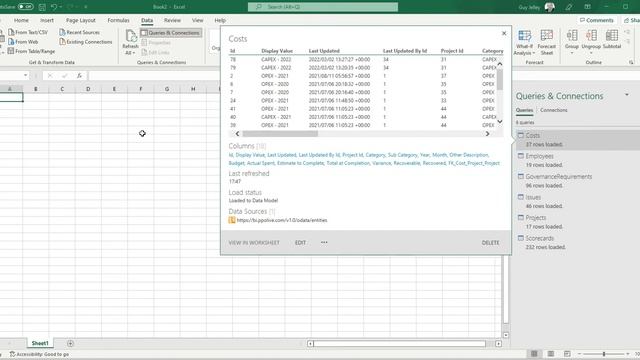The width and height of the screenshot is (640, 360).
Task: Click the Insert Function fx icon
Action: point(79,76)
